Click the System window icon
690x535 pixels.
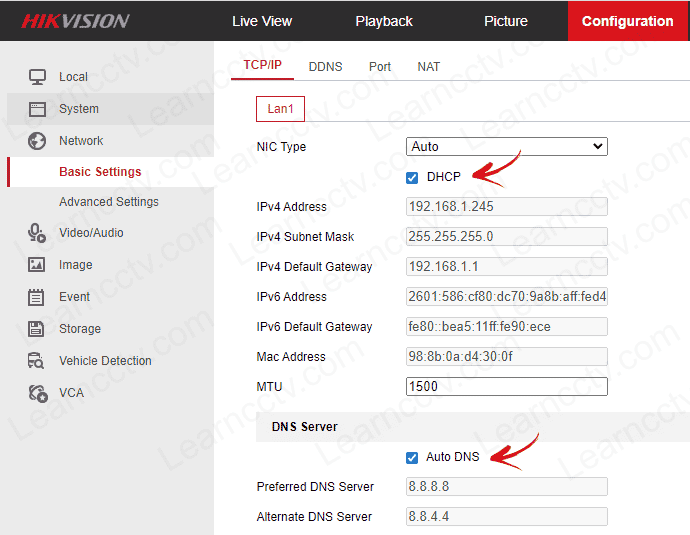[37, 109]
